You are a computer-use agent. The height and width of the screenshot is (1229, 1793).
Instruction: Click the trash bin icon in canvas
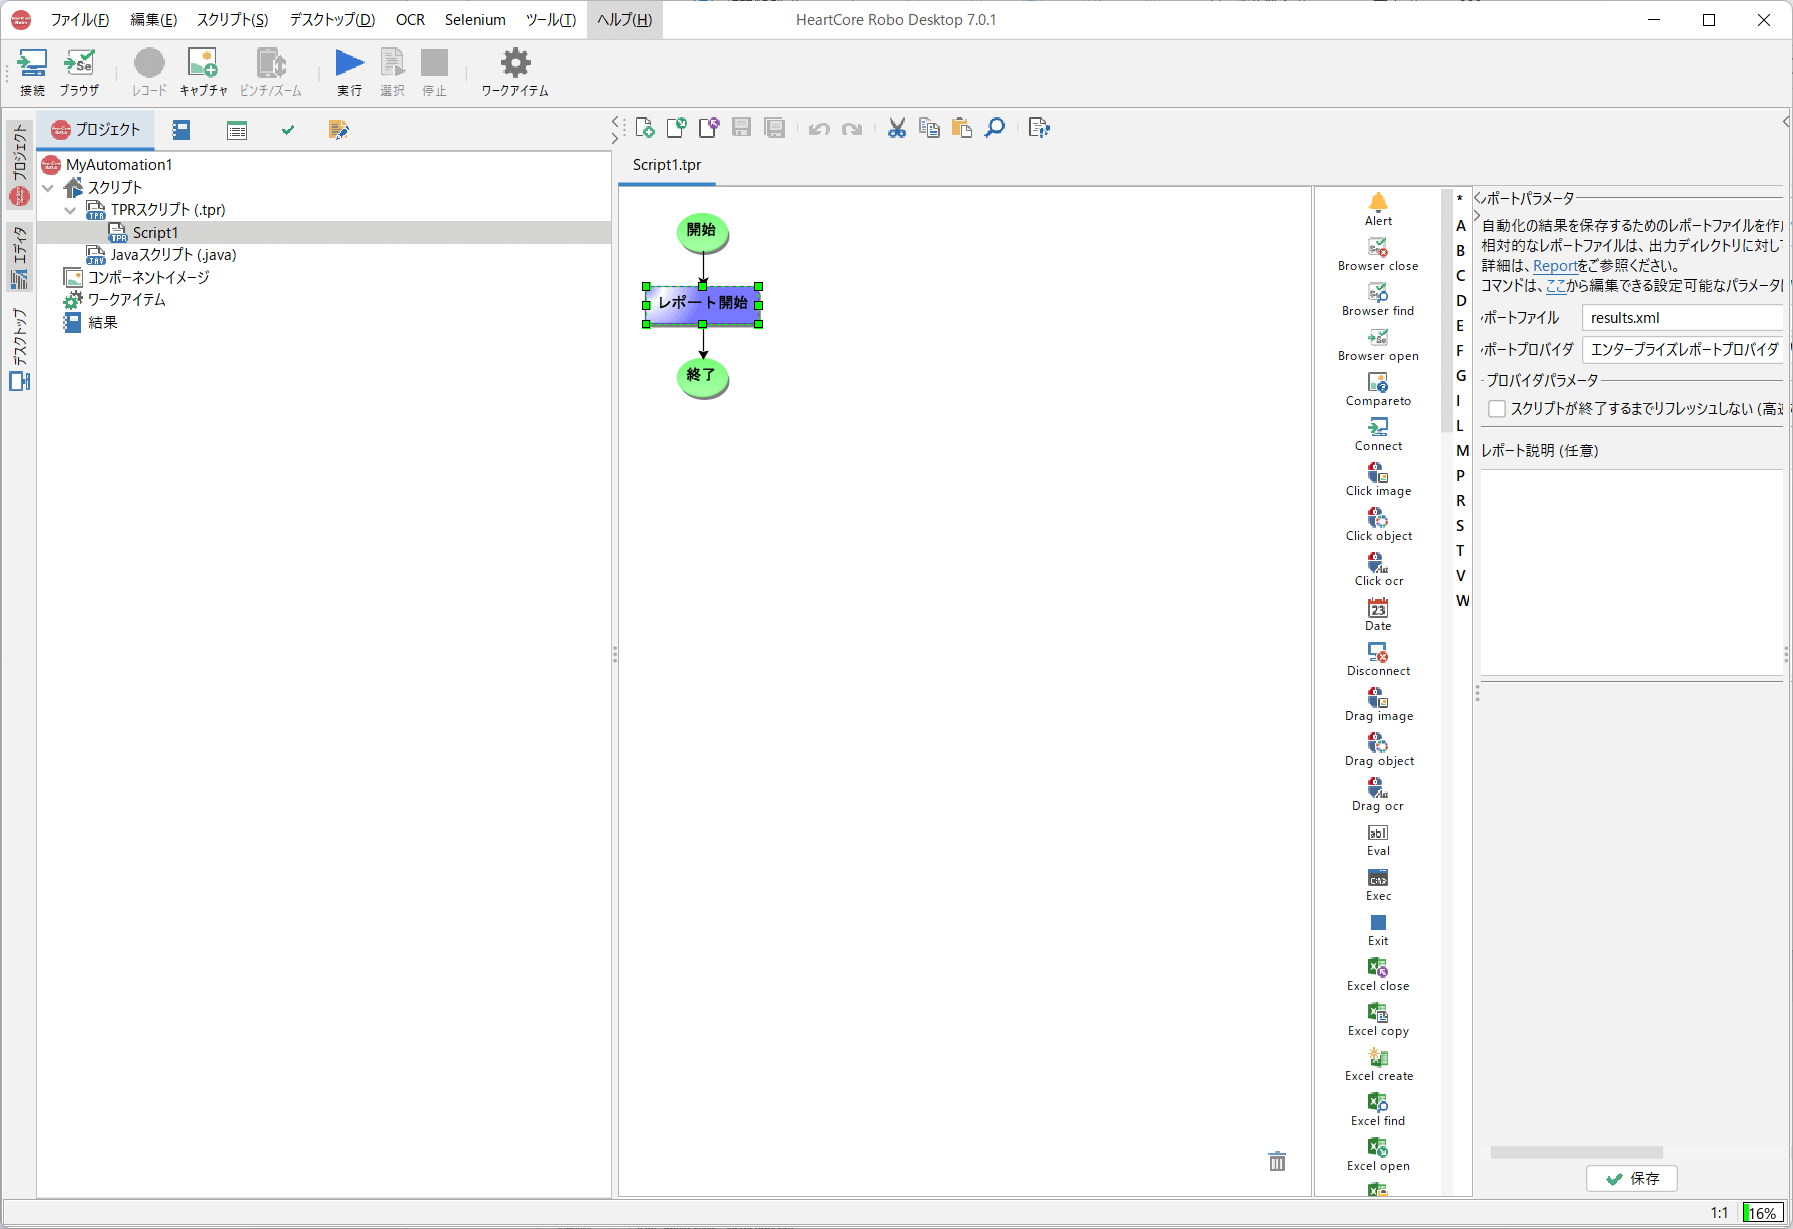click(x=1277, y=1161)
